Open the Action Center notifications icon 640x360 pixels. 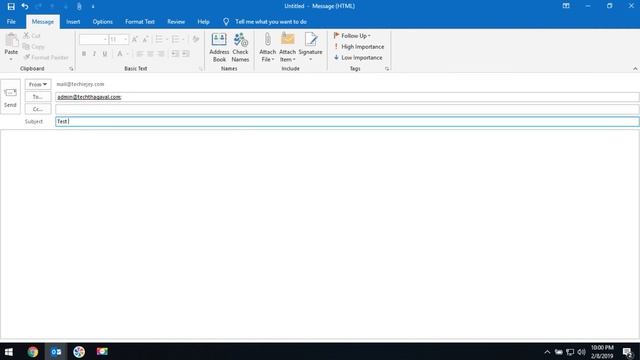pyautogui.click(x=628, y=352)
